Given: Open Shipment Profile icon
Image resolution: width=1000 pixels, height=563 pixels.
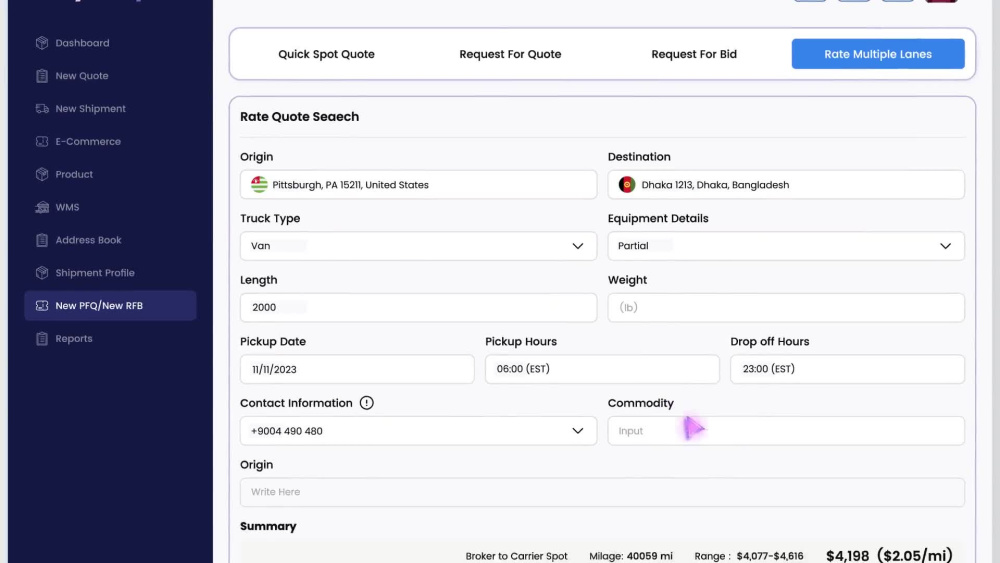Looking at the screenshot, I should click(42, 273).
